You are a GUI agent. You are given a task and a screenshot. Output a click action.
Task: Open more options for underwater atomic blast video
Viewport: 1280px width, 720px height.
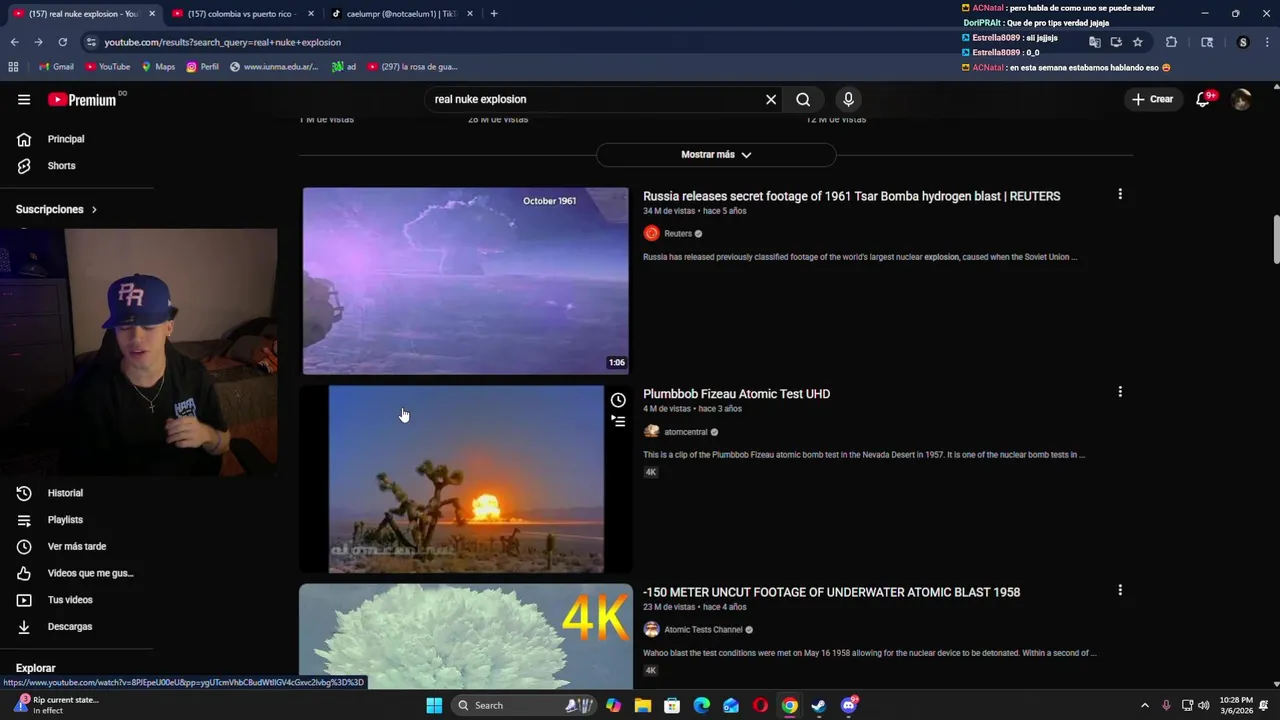coord(1120,590)
